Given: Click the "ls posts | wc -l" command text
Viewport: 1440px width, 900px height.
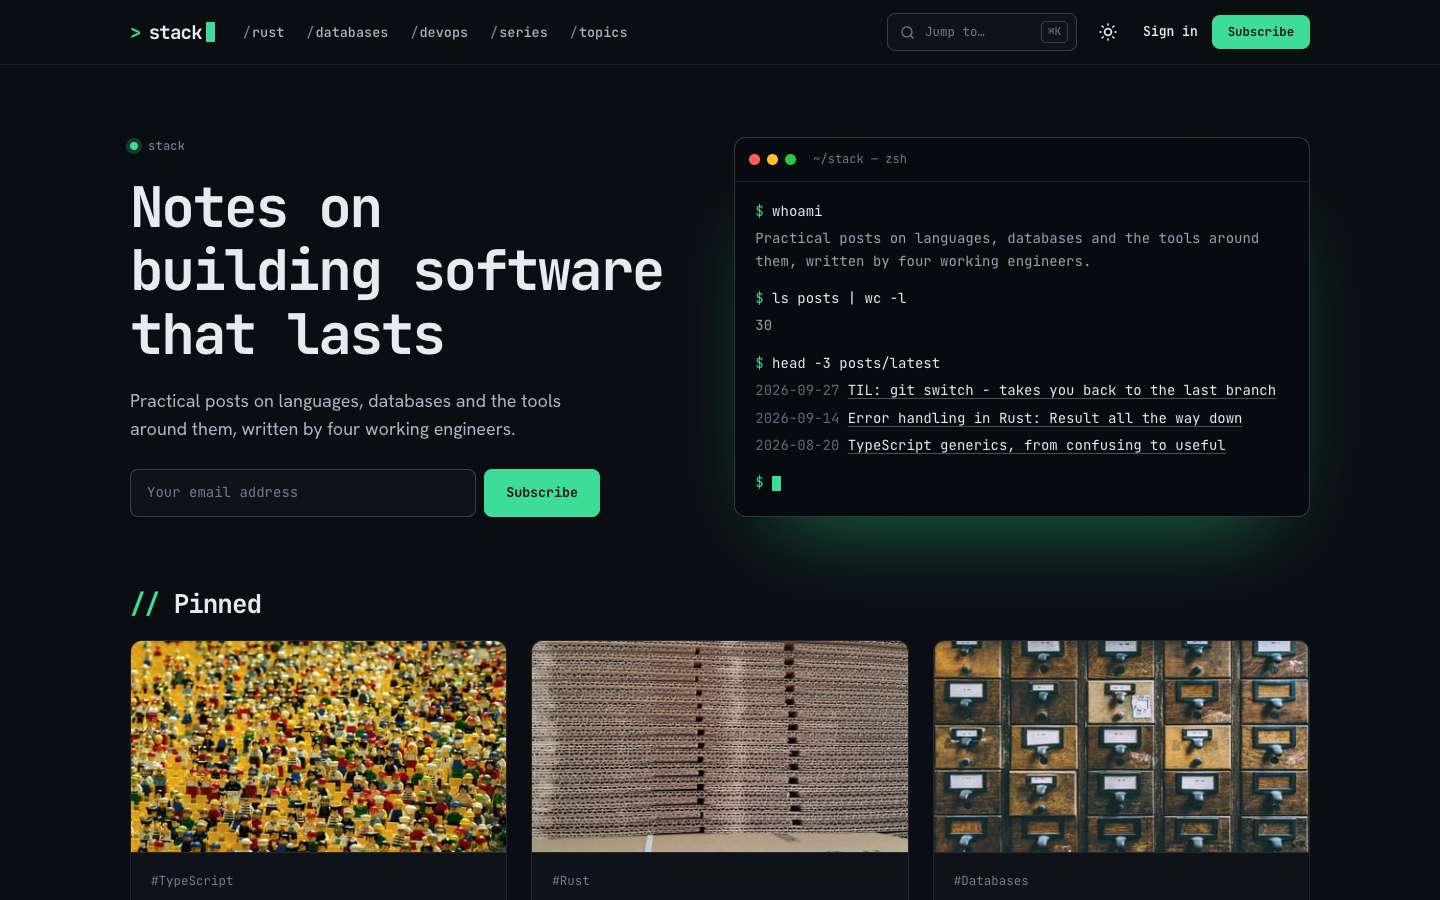Looking at the screenshot, I should 839,298.
